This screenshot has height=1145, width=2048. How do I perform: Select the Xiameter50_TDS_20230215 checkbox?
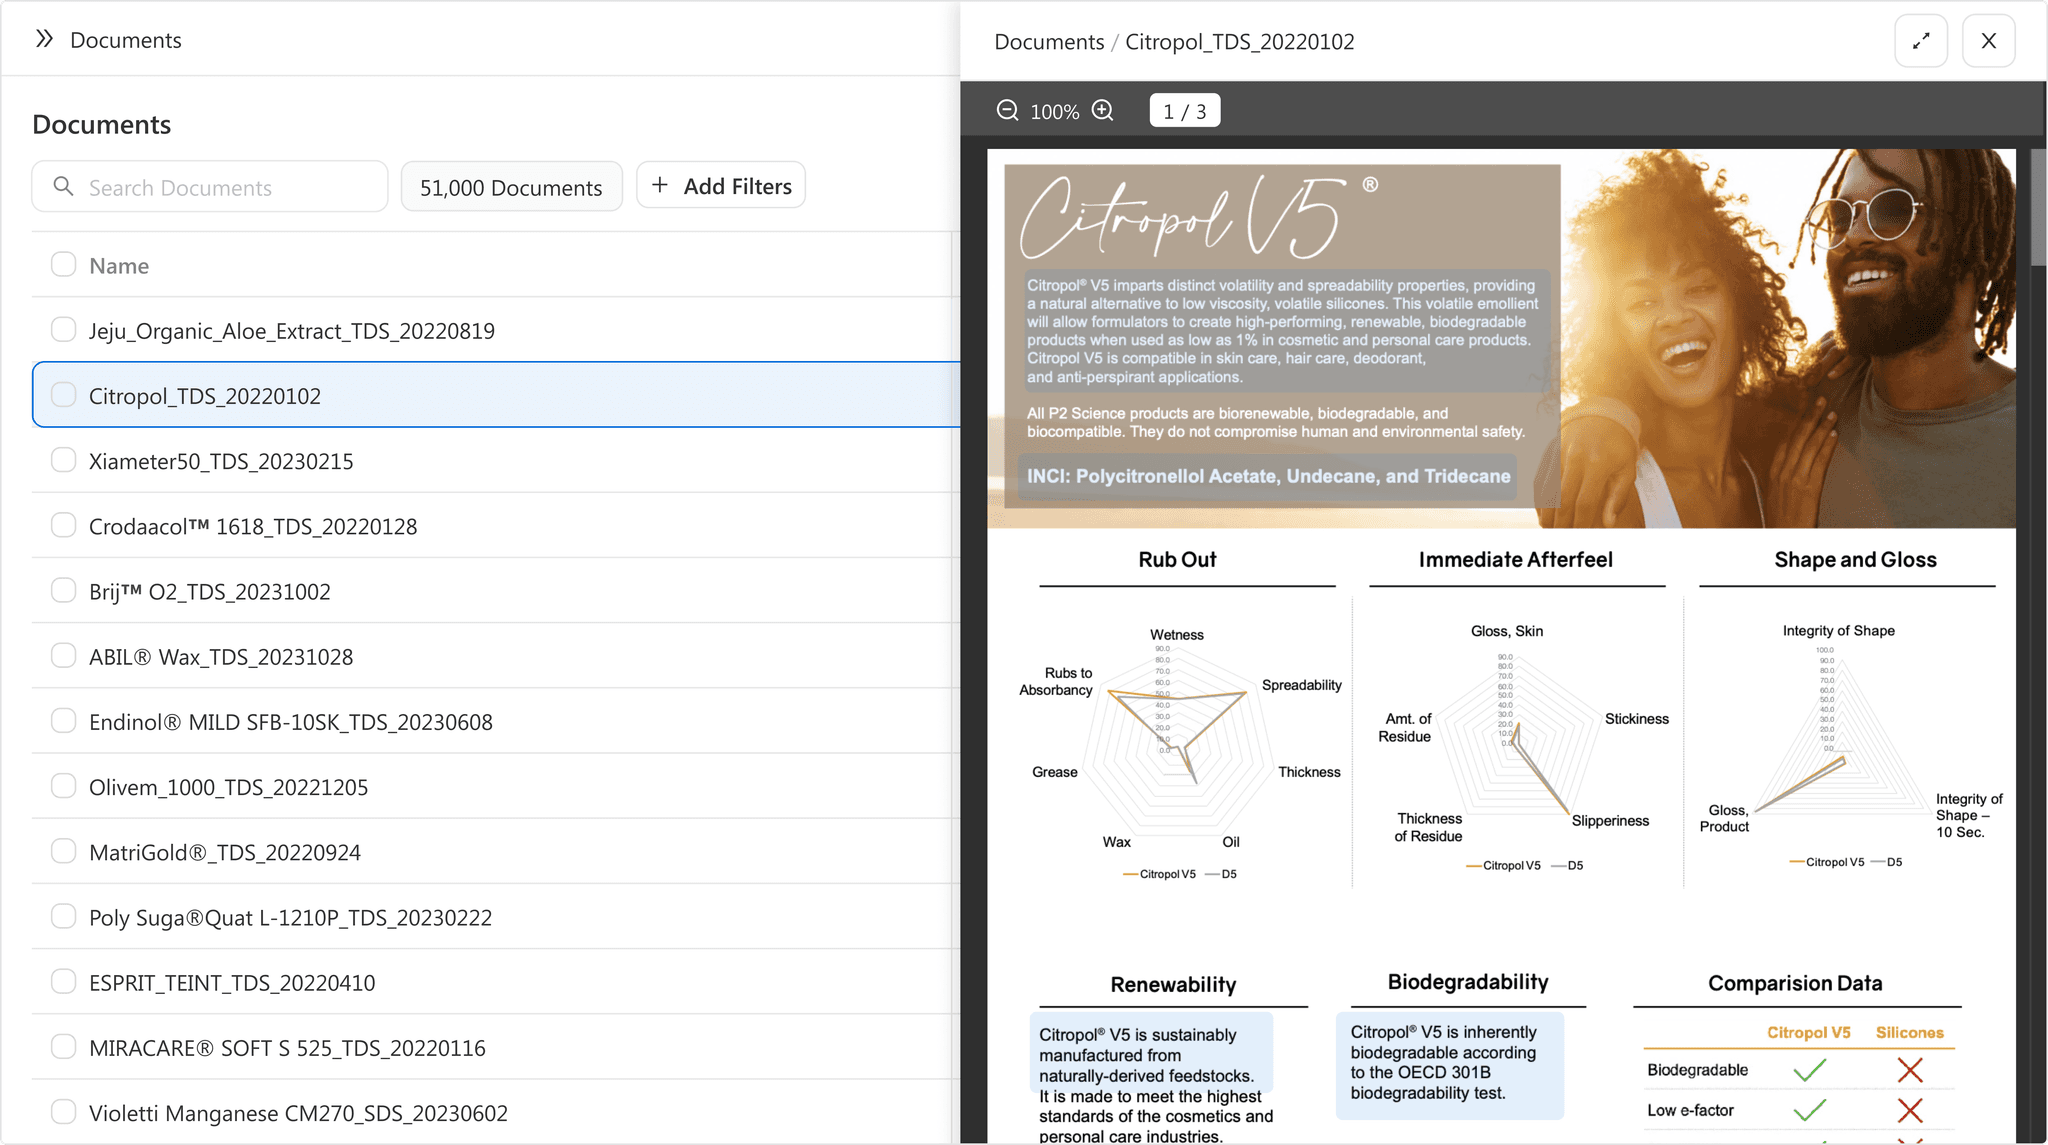coord(63,460)
